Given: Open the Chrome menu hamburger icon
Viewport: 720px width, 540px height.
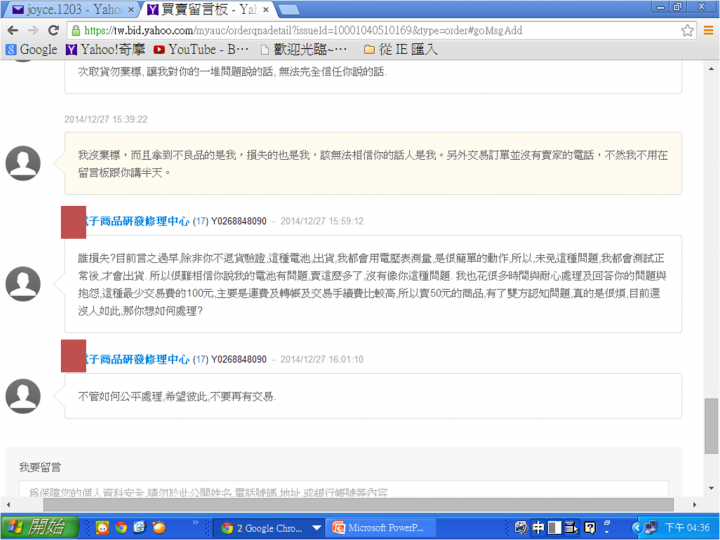Looking at the screenshot, I should coord(709,30).
